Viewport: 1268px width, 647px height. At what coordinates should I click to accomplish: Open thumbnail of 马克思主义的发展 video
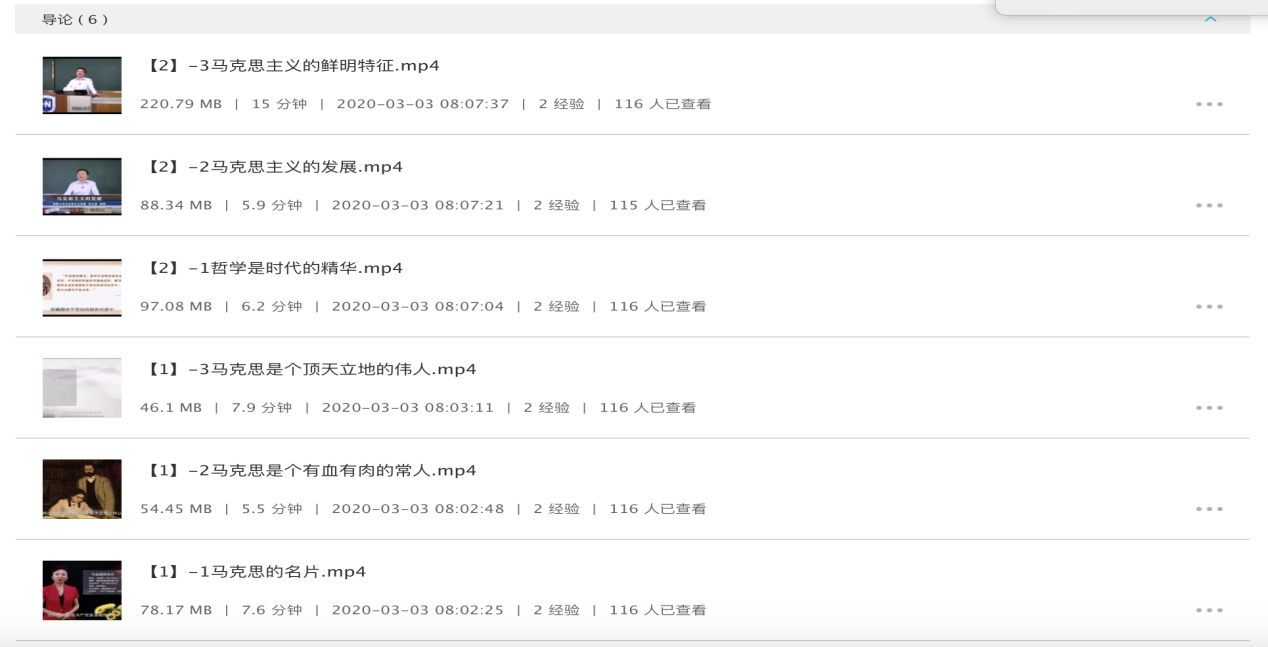tap(82, 186)
